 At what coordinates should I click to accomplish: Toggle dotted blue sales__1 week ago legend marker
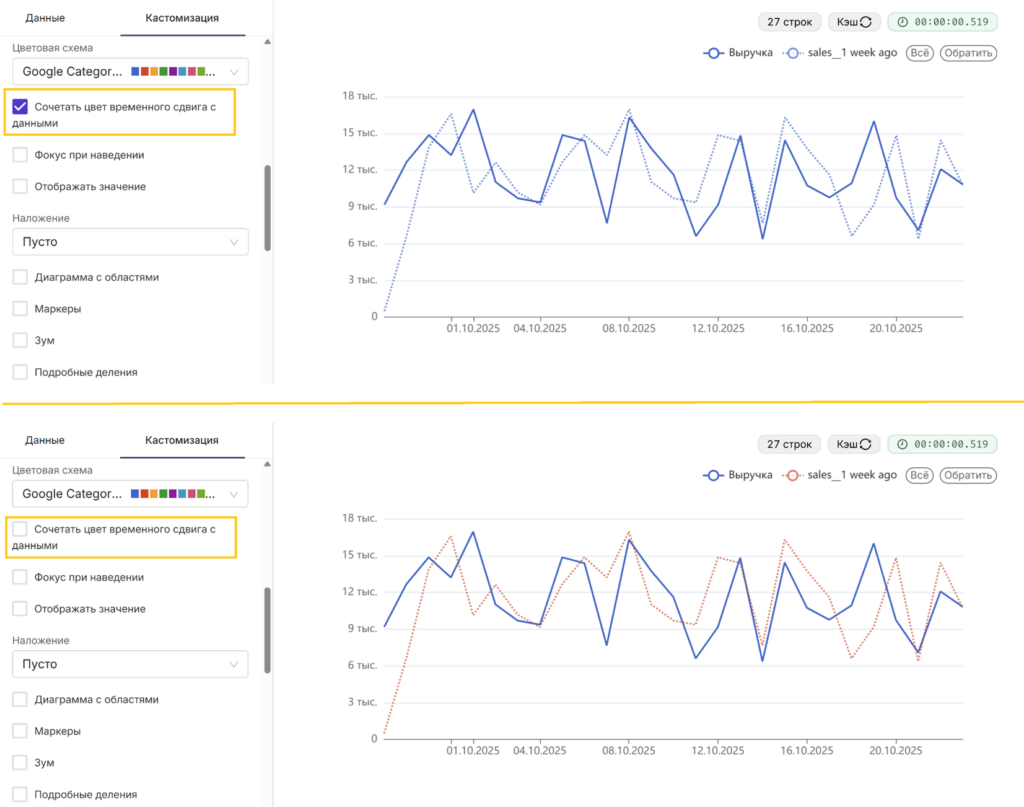tap(792, 53)
